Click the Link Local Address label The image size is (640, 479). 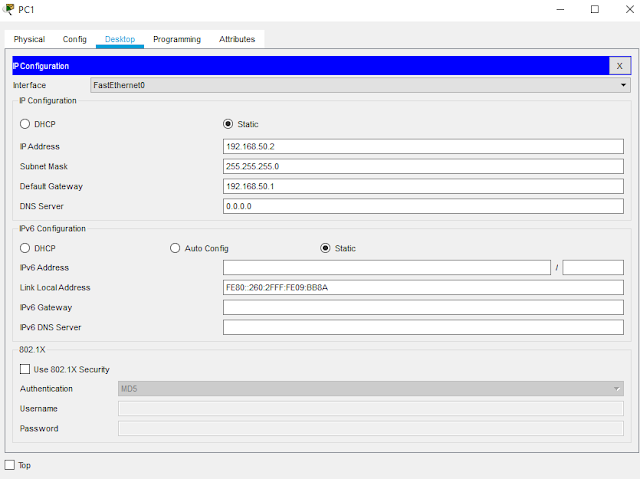pos(55,288)
